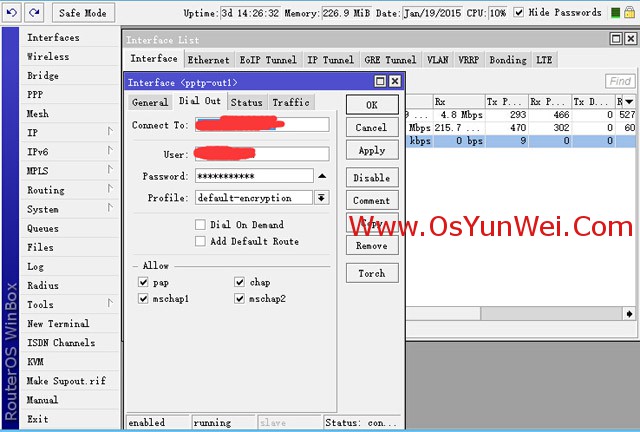The image size is (640, 432).
Task: Open the column selector dropdown in table
Action: (629, 101)
